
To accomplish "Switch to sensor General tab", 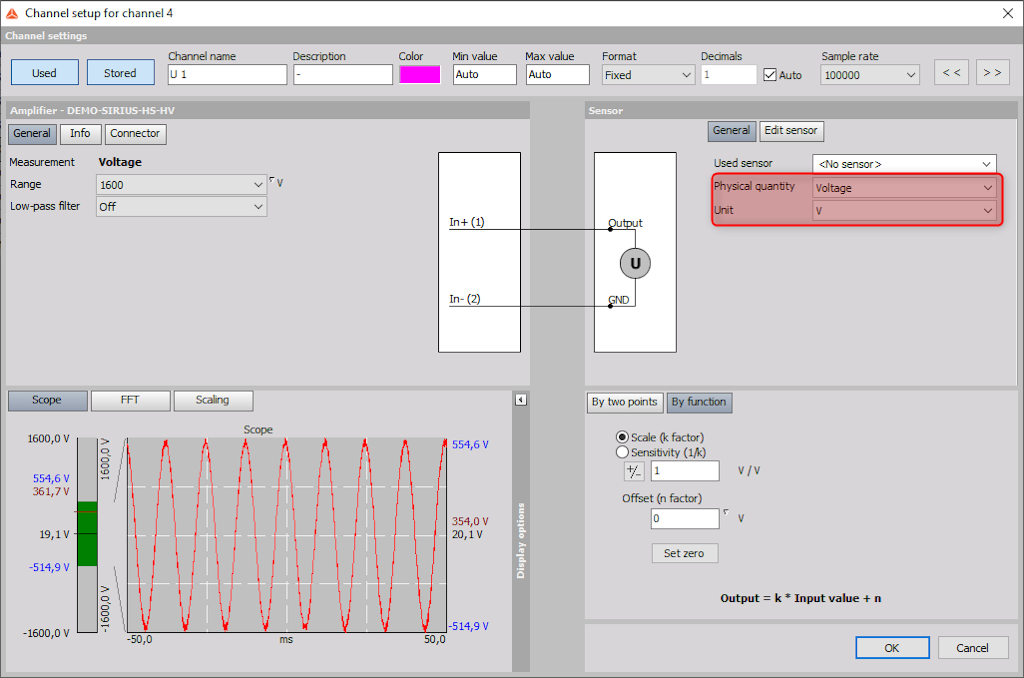I will coord(731,131).
